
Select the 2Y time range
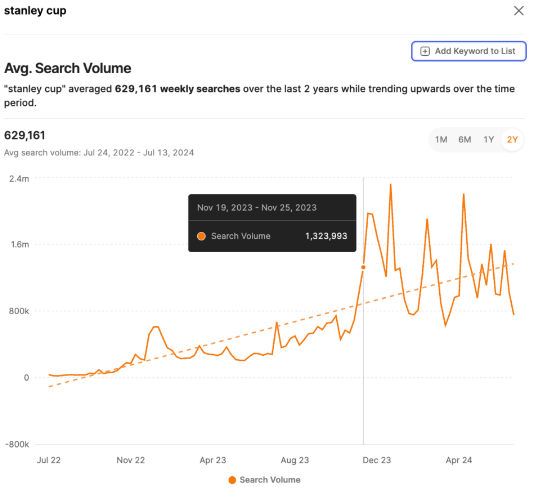coord(512,140)
